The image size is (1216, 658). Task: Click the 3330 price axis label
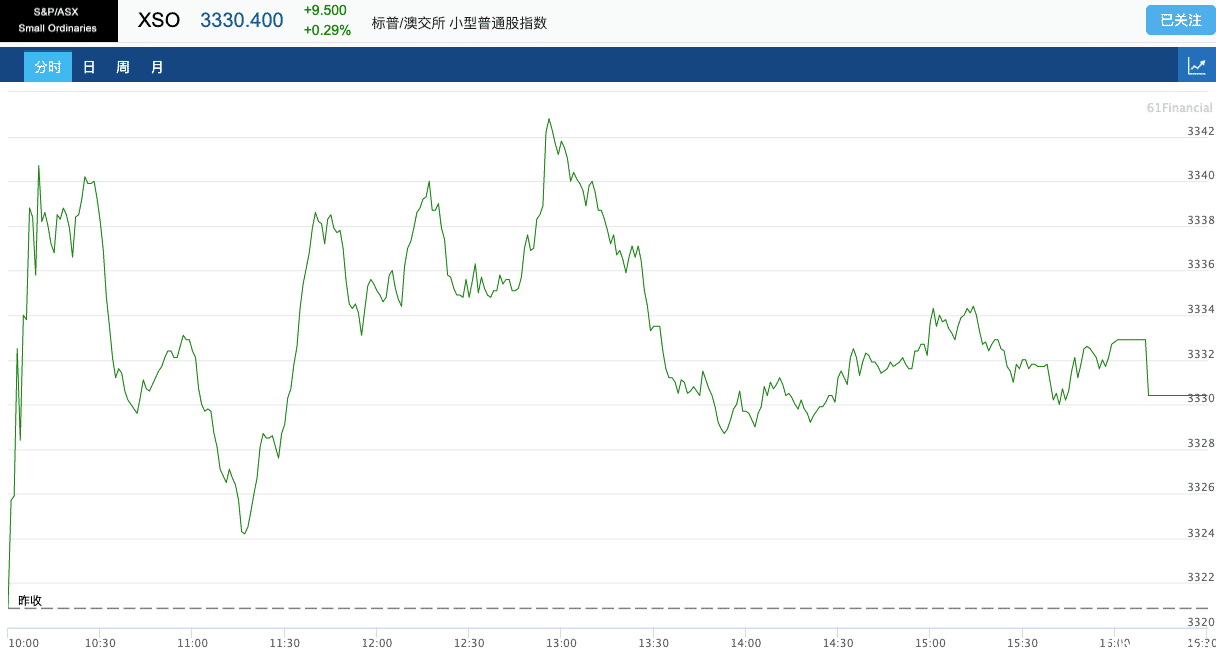click(1200, 398)
